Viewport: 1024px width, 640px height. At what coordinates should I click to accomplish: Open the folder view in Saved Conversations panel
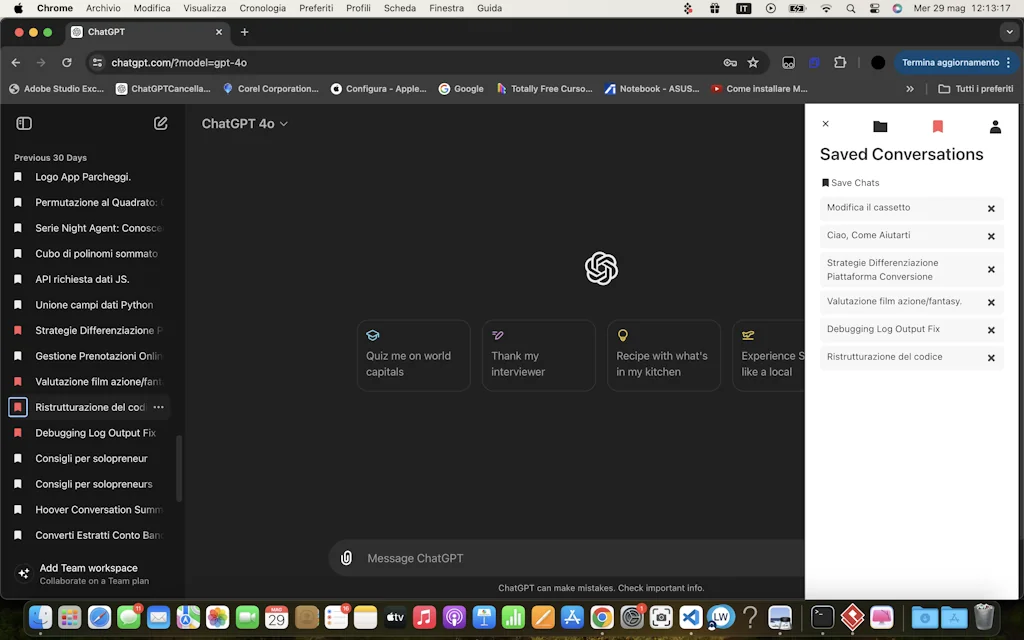coord(879,126)
